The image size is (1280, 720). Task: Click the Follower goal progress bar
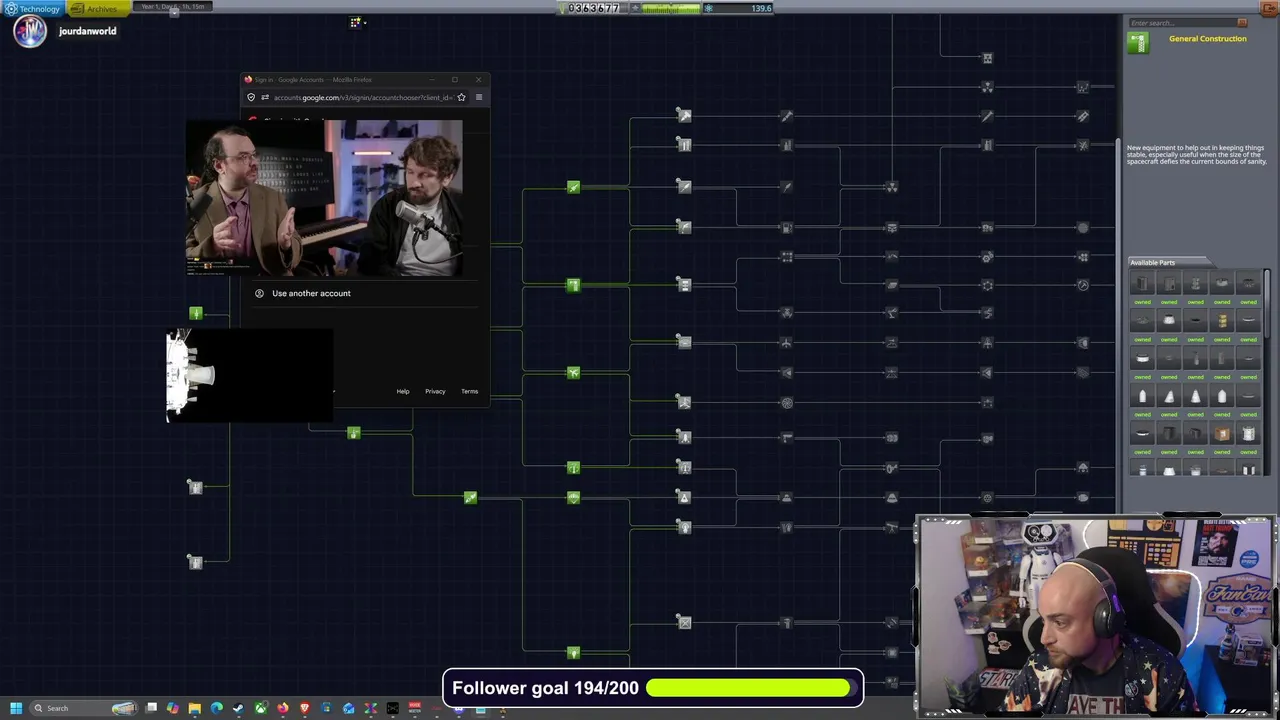point(748,688)
